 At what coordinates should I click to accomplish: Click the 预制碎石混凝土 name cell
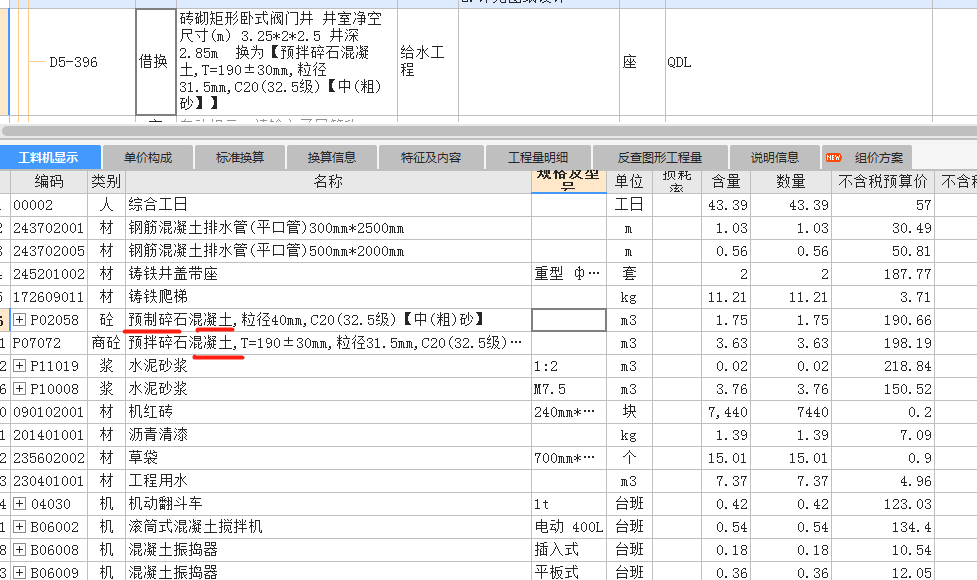click(328, 320)
